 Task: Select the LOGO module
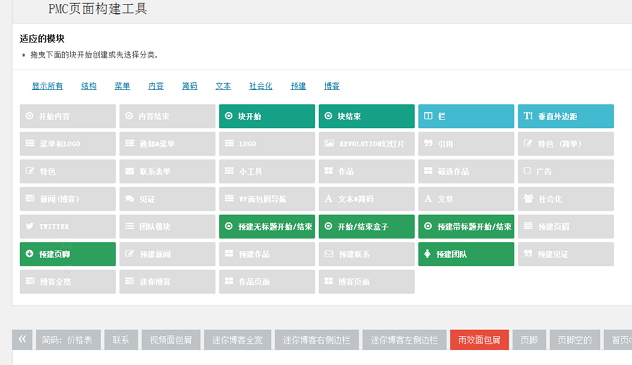point(267,144)
